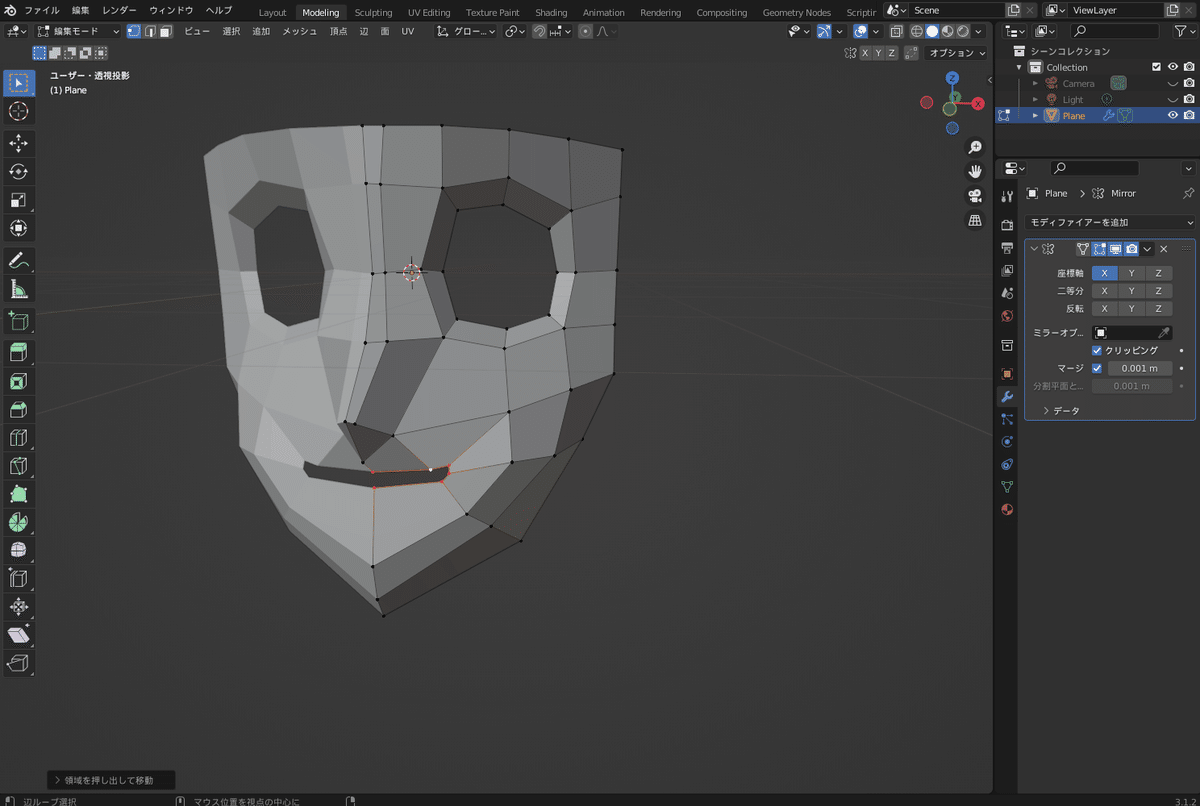
Task: Select the Select Box tool
Action: click(19, 83)
